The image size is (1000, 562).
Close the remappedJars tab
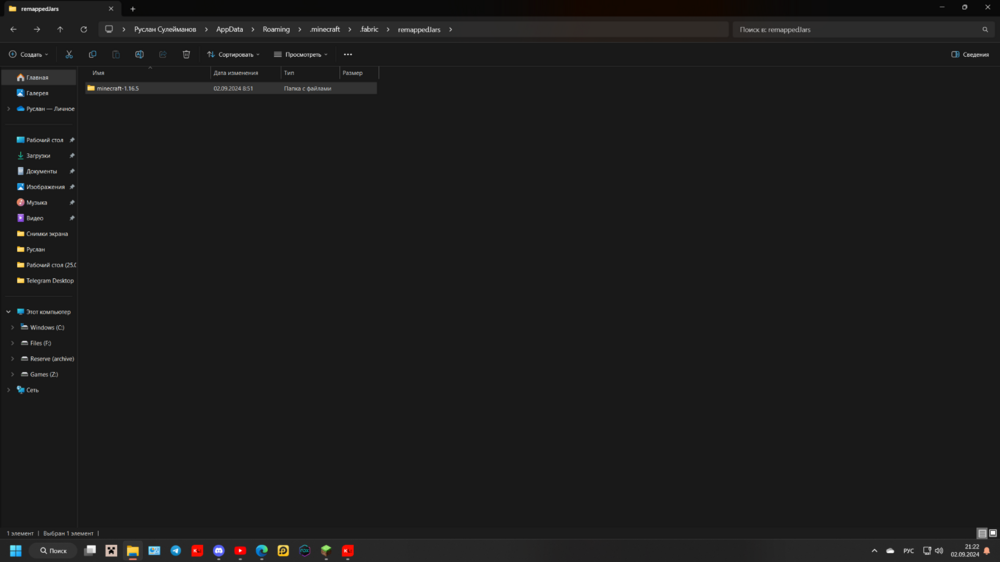pos(111,9)
